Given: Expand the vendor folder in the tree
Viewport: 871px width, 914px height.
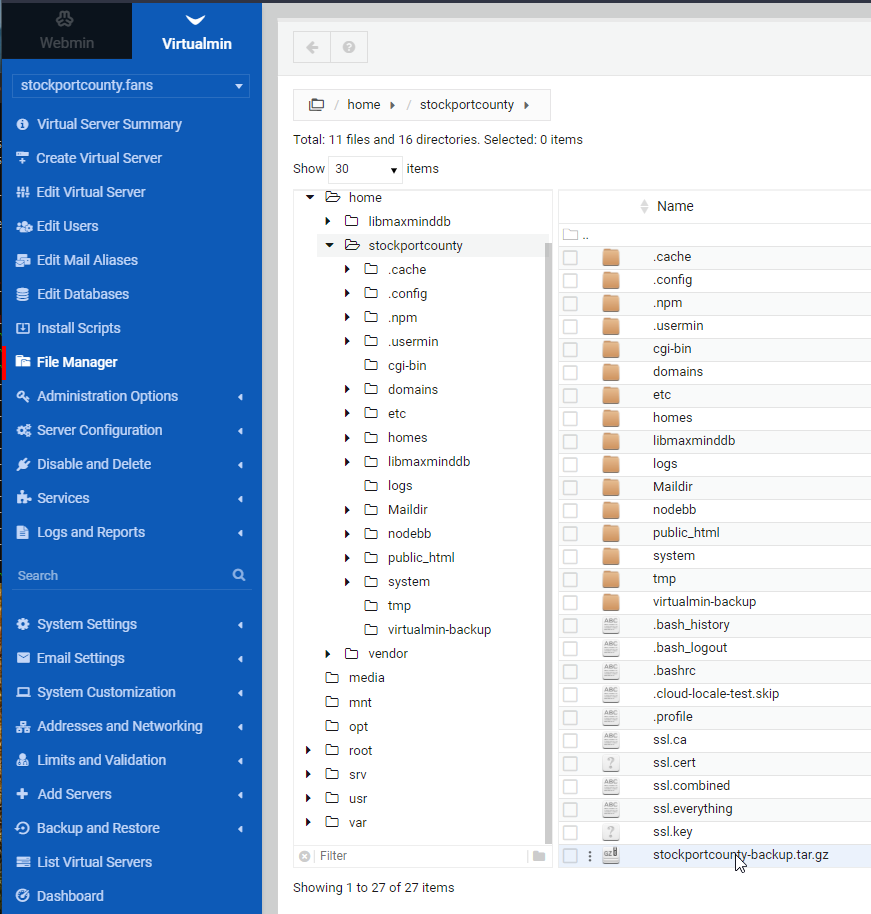Looking at the screenshot, I should click(328, 654).
